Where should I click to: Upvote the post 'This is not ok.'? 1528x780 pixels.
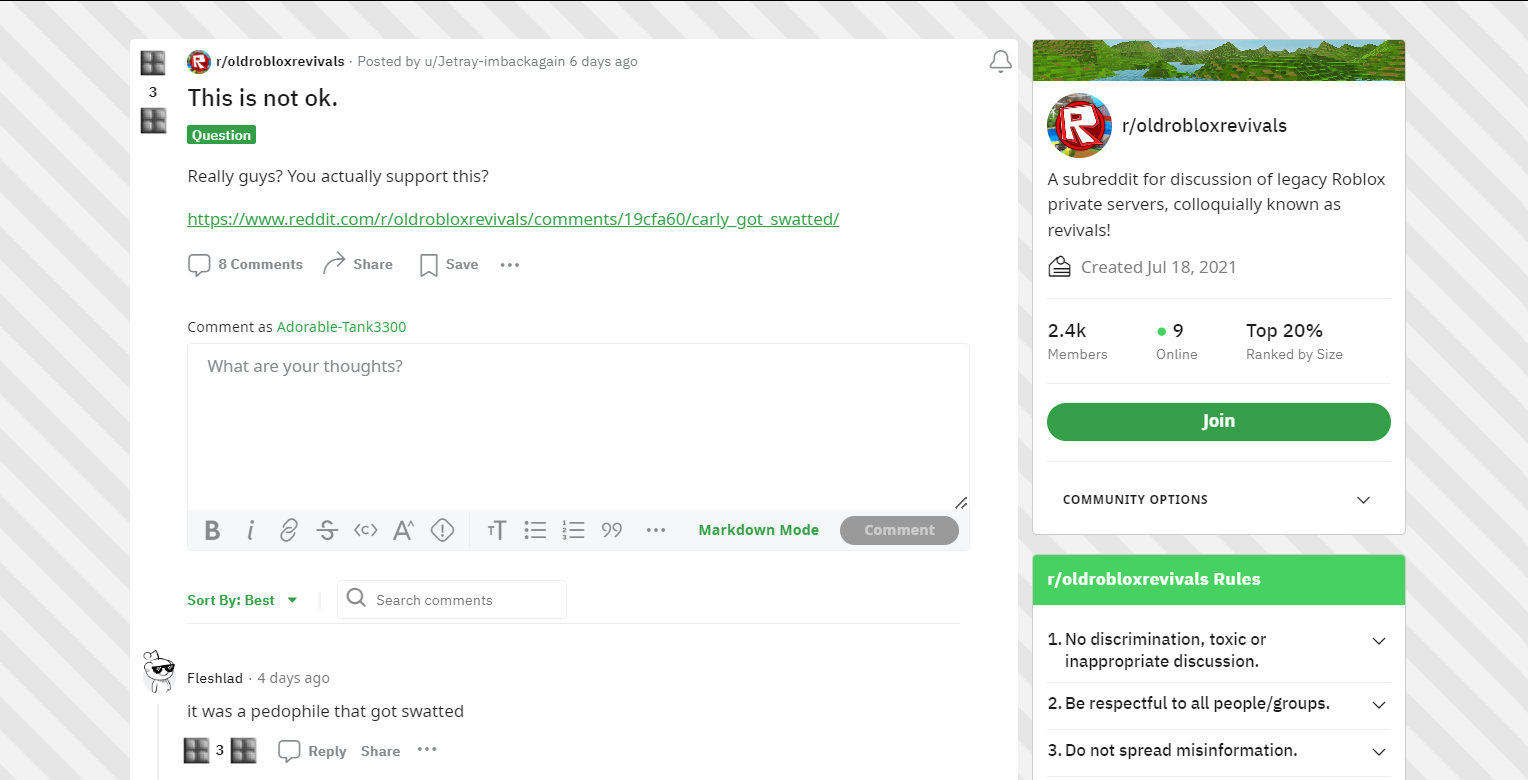point(153,63)
